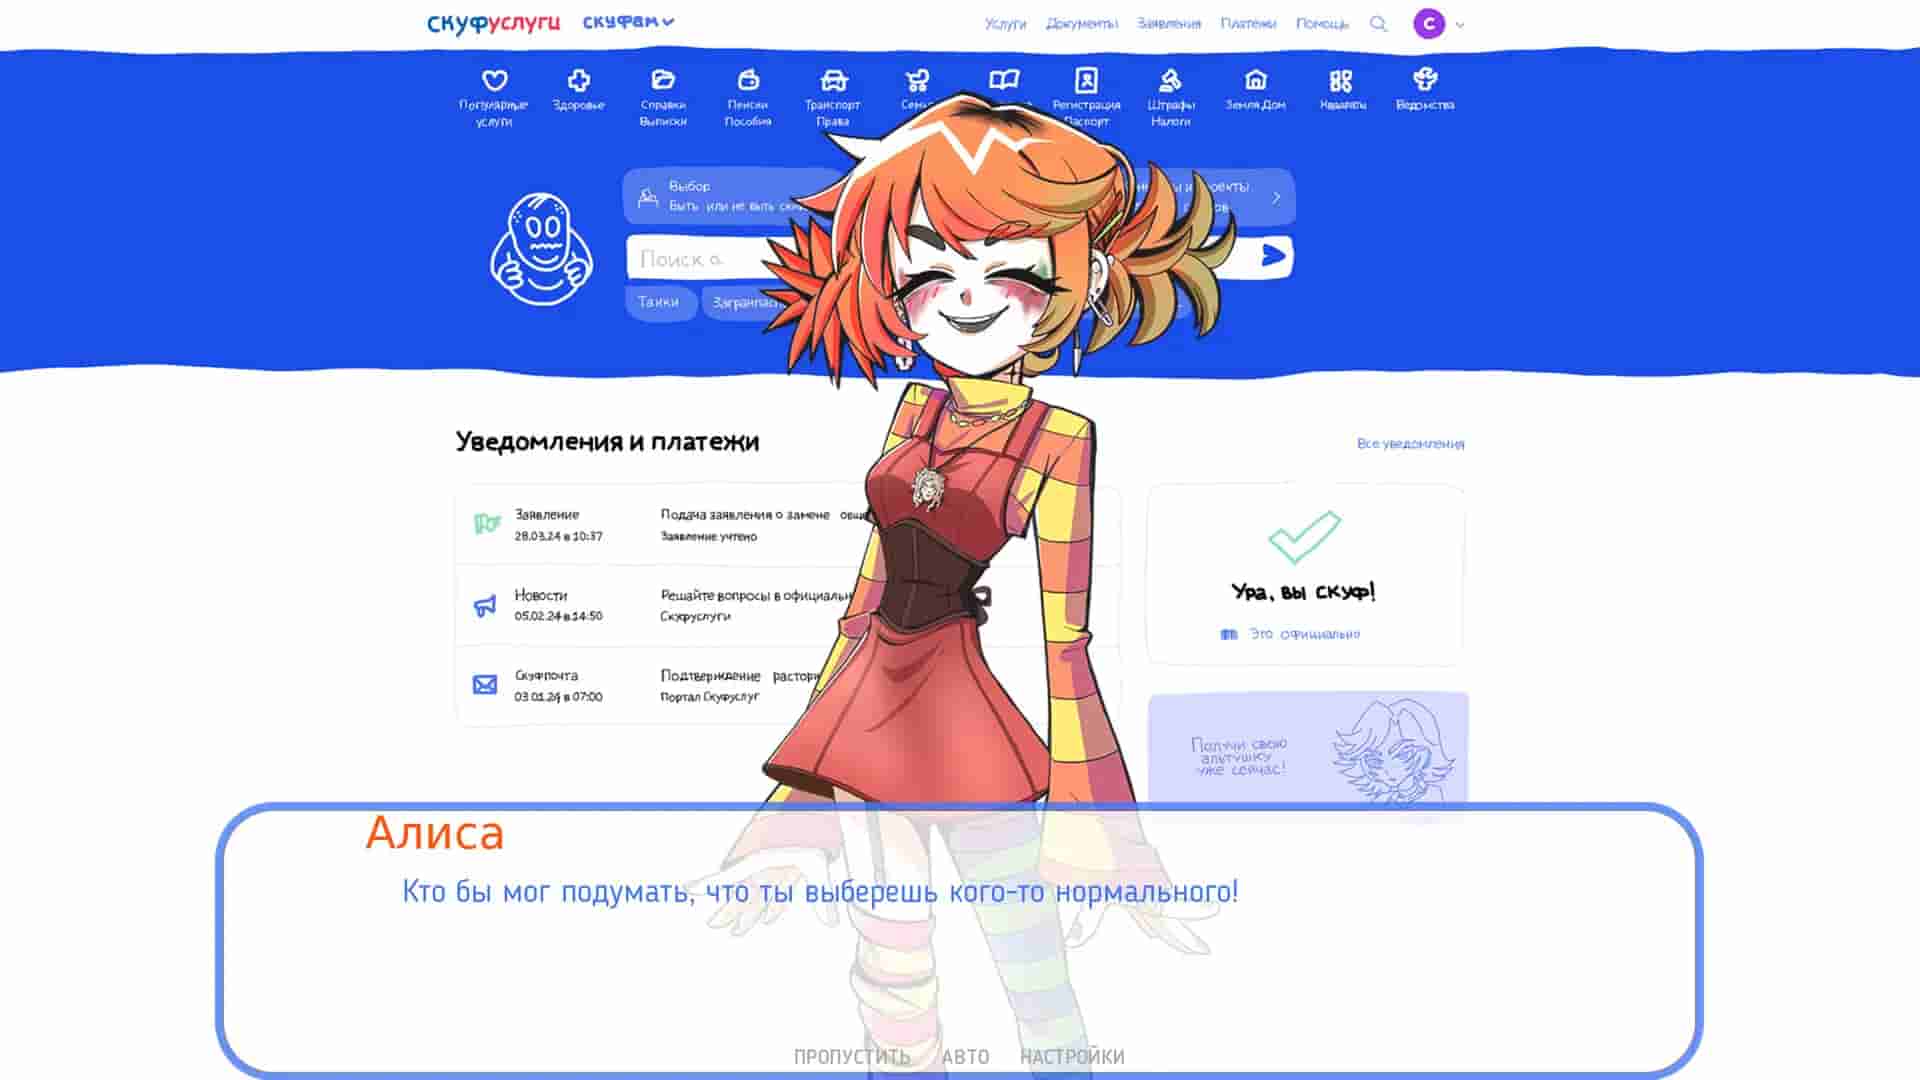Select the Справки Выписки folder icon
1920x1080 pixels.
tap(663, 80)
